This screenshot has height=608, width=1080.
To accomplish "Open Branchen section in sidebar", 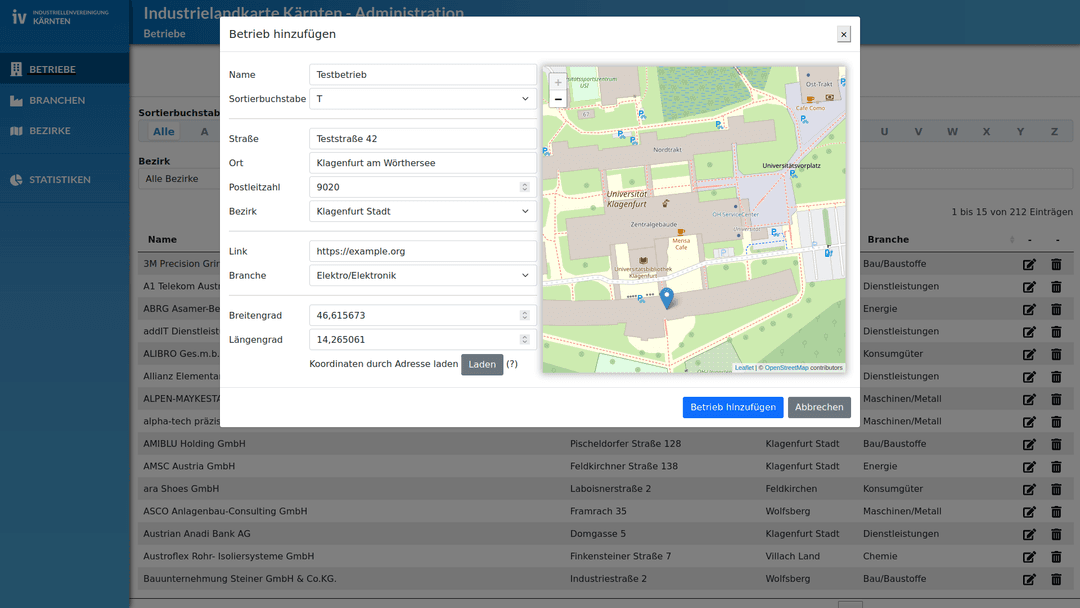I will pos(64,100).
